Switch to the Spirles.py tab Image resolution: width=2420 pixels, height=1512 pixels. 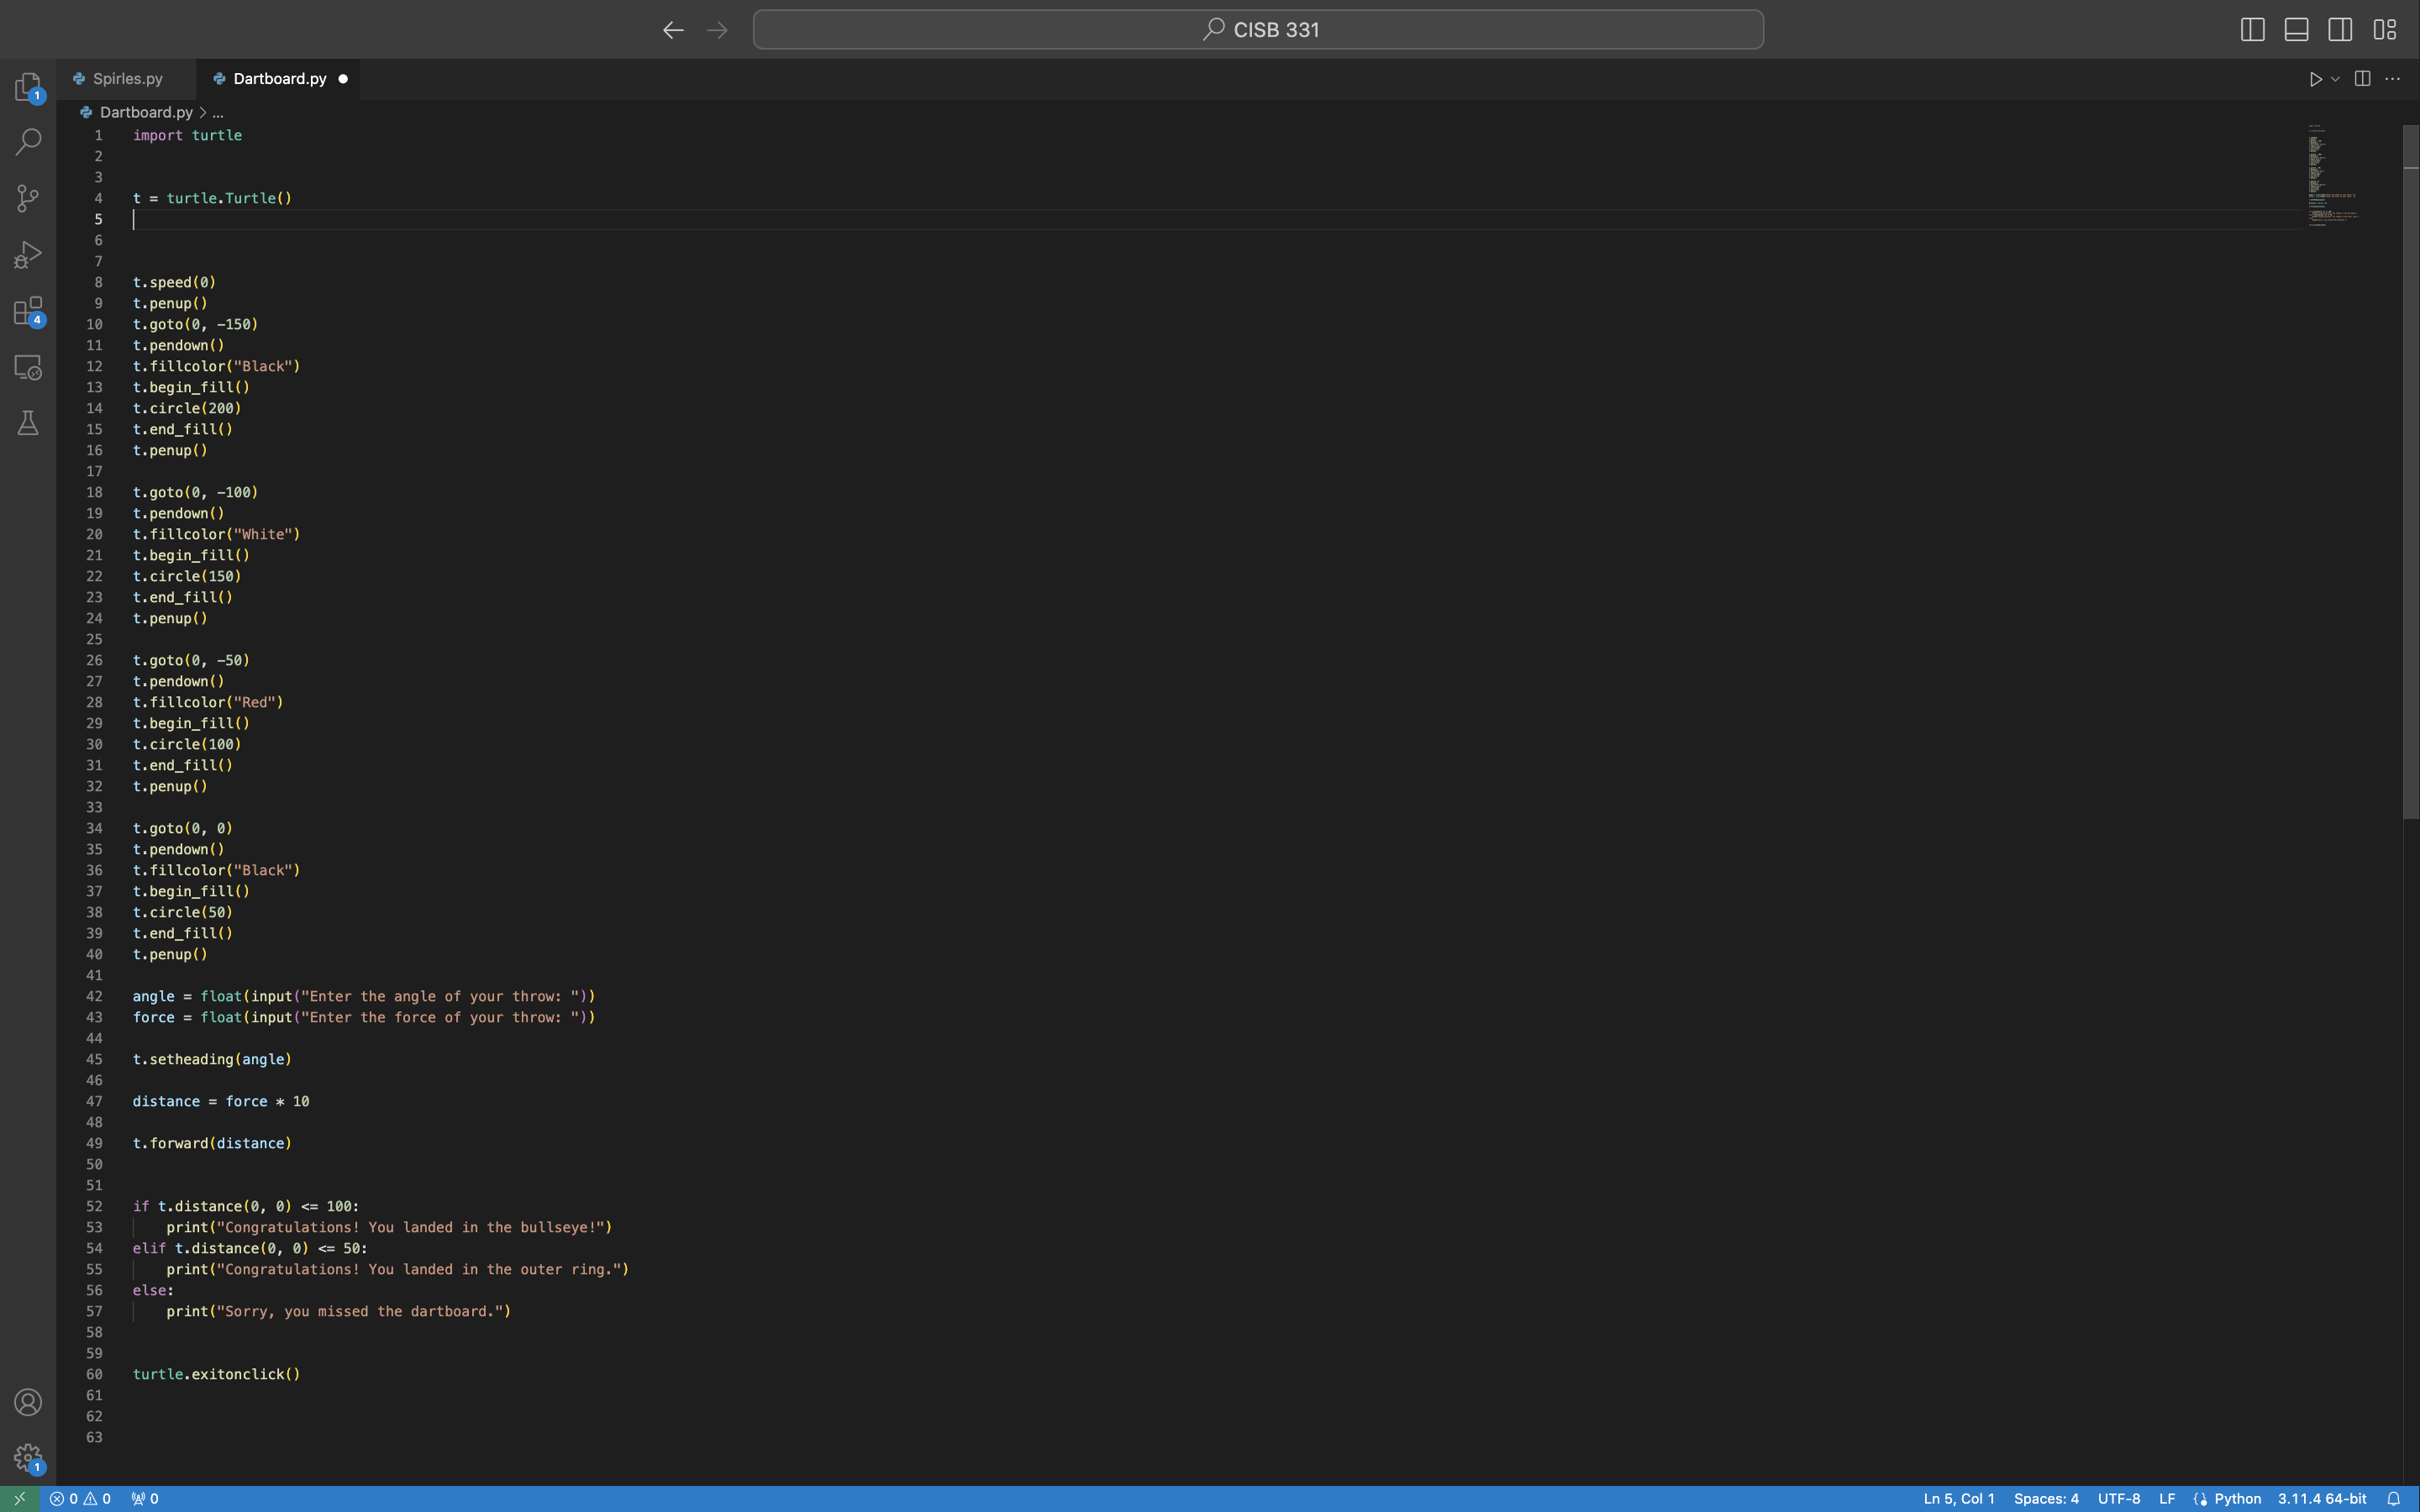point(127,79)
